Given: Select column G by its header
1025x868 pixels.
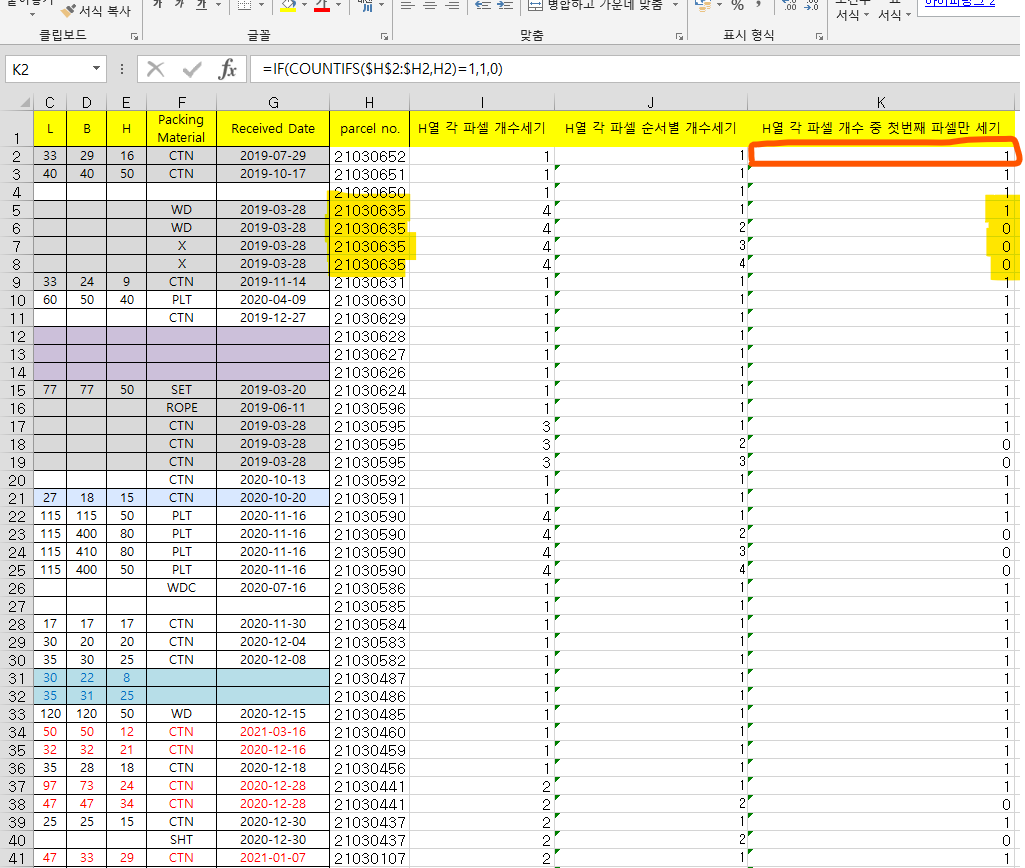Looking at the screenshot, I should [x=273, y=103].
